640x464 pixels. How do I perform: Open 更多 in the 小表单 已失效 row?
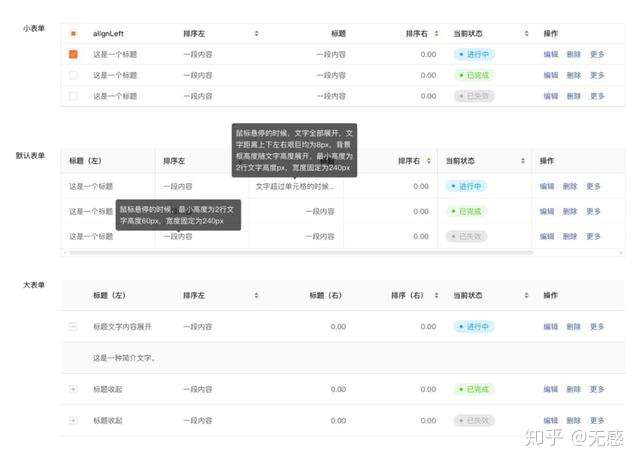(x=597, y=96)
